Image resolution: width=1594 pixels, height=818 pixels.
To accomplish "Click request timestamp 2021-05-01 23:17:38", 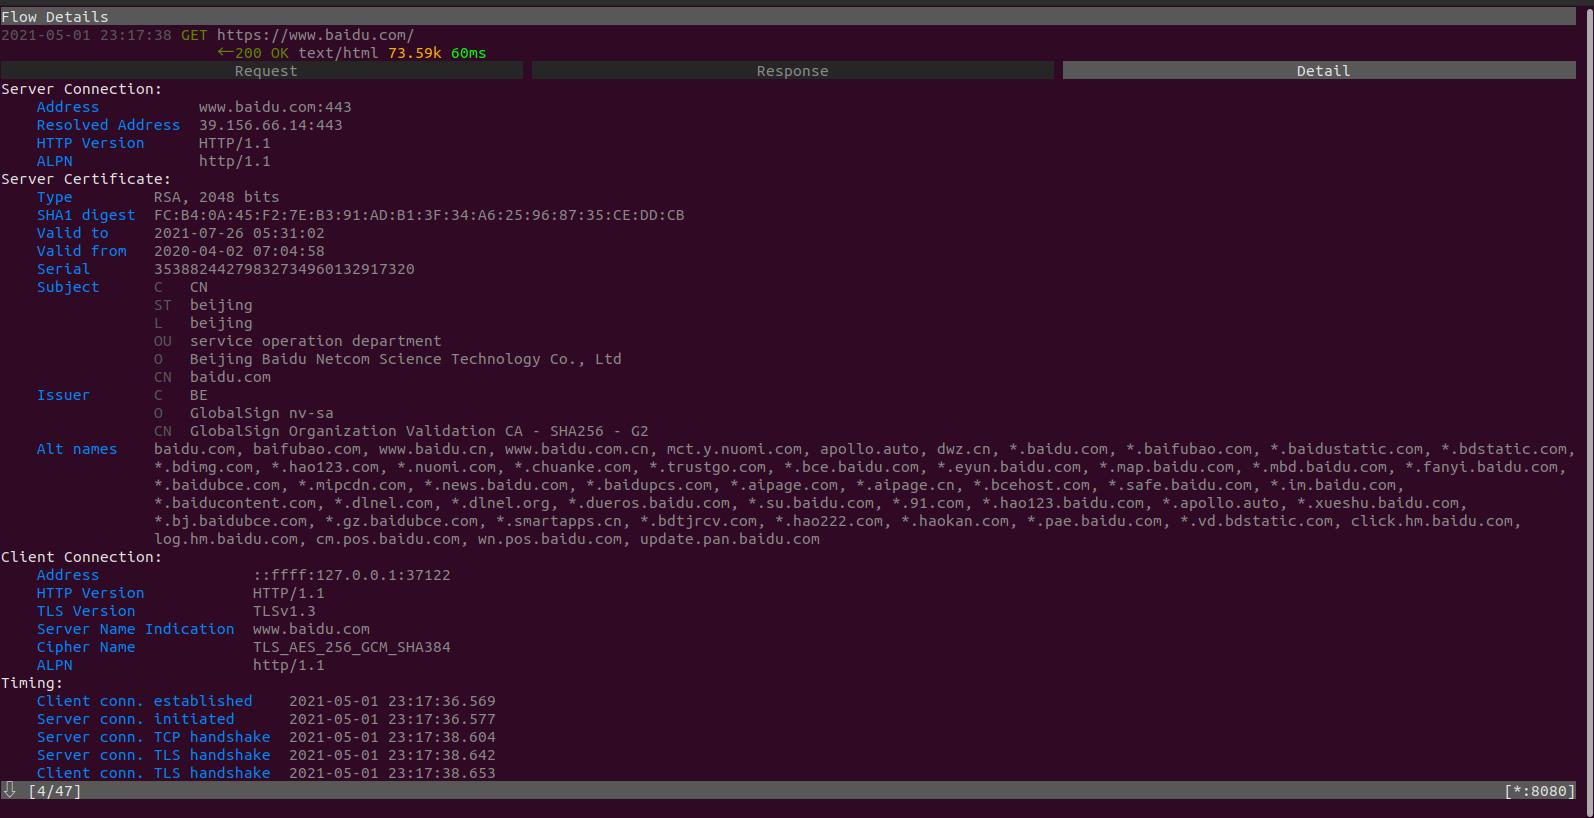I will click(86, 35).
